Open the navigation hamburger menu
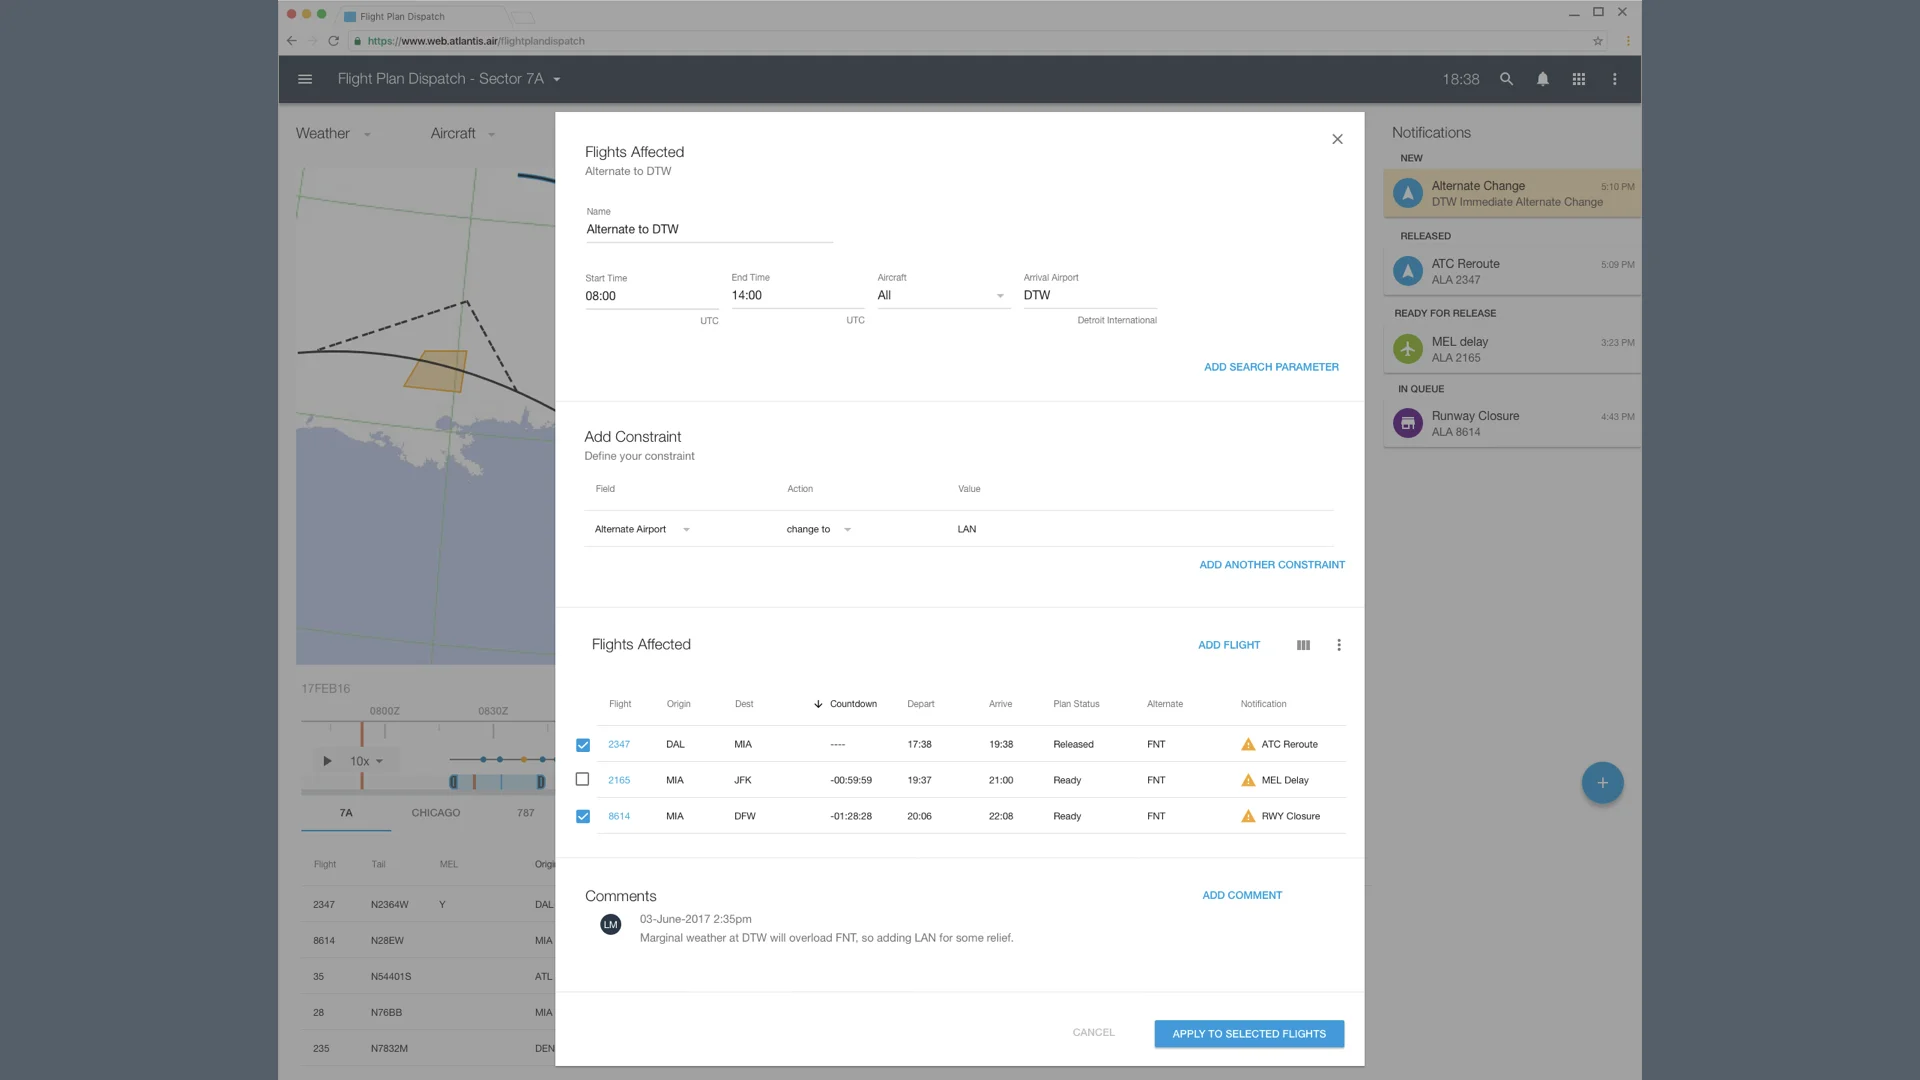 point(305,79)
